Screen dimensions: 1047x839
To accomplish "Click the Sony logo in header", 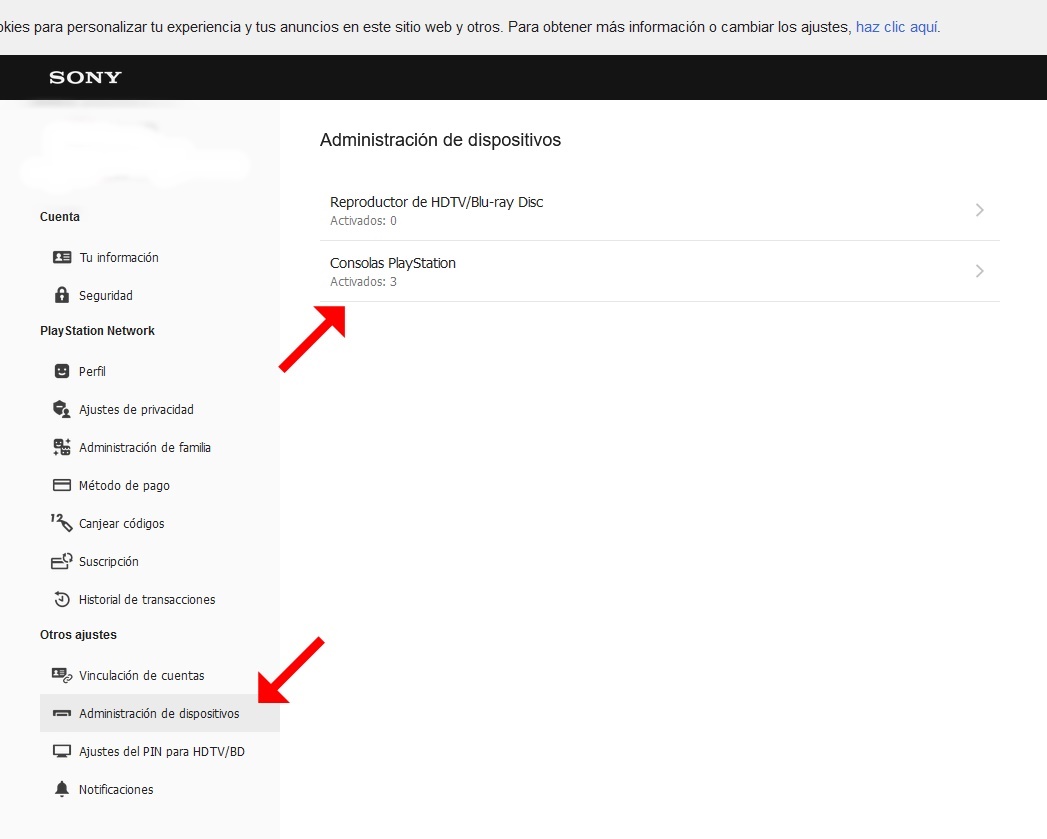I will [85, 77].
